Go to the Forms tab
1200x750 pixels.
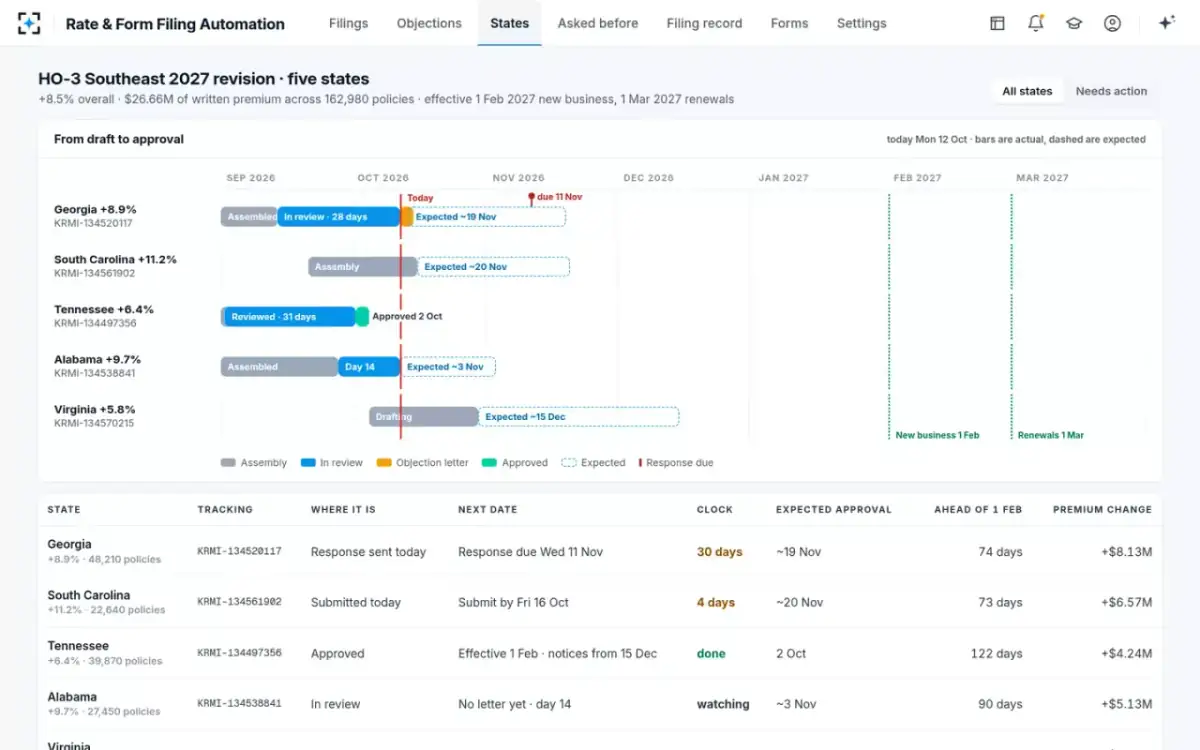[x=789, y=23]
